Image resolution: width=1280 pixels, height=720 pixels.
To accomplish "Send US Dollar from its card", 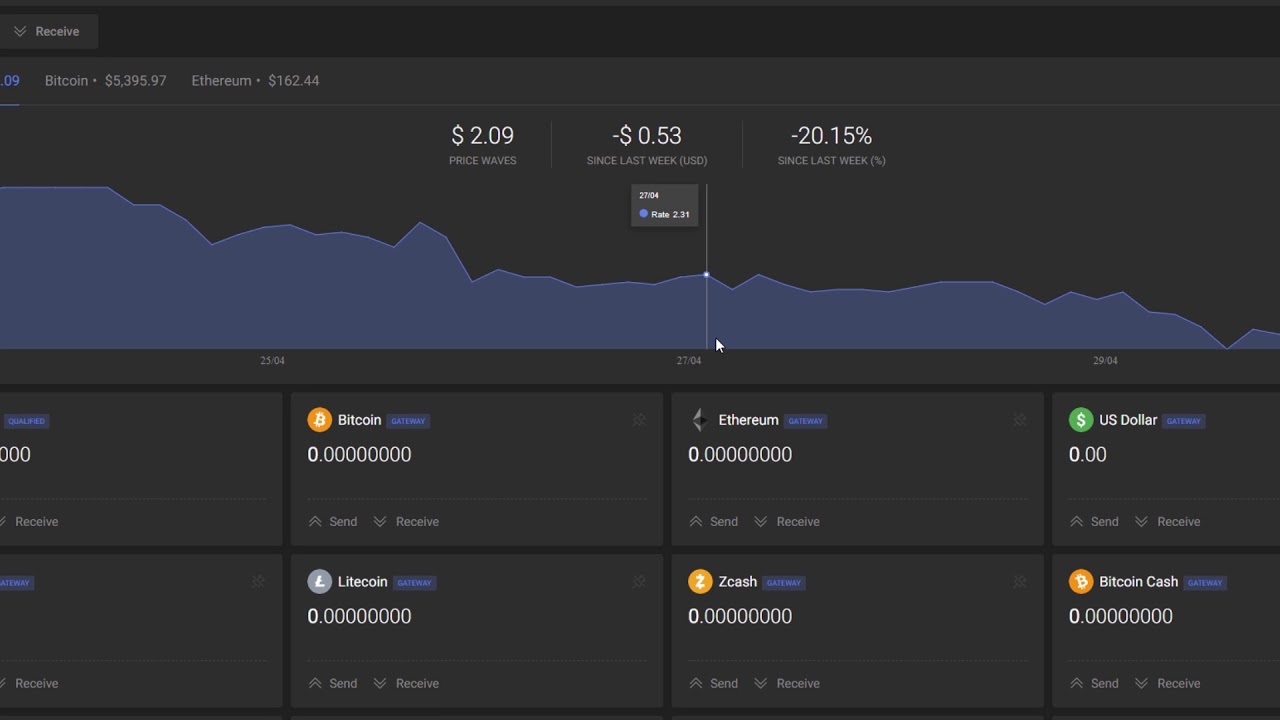I will [1095, 522].
